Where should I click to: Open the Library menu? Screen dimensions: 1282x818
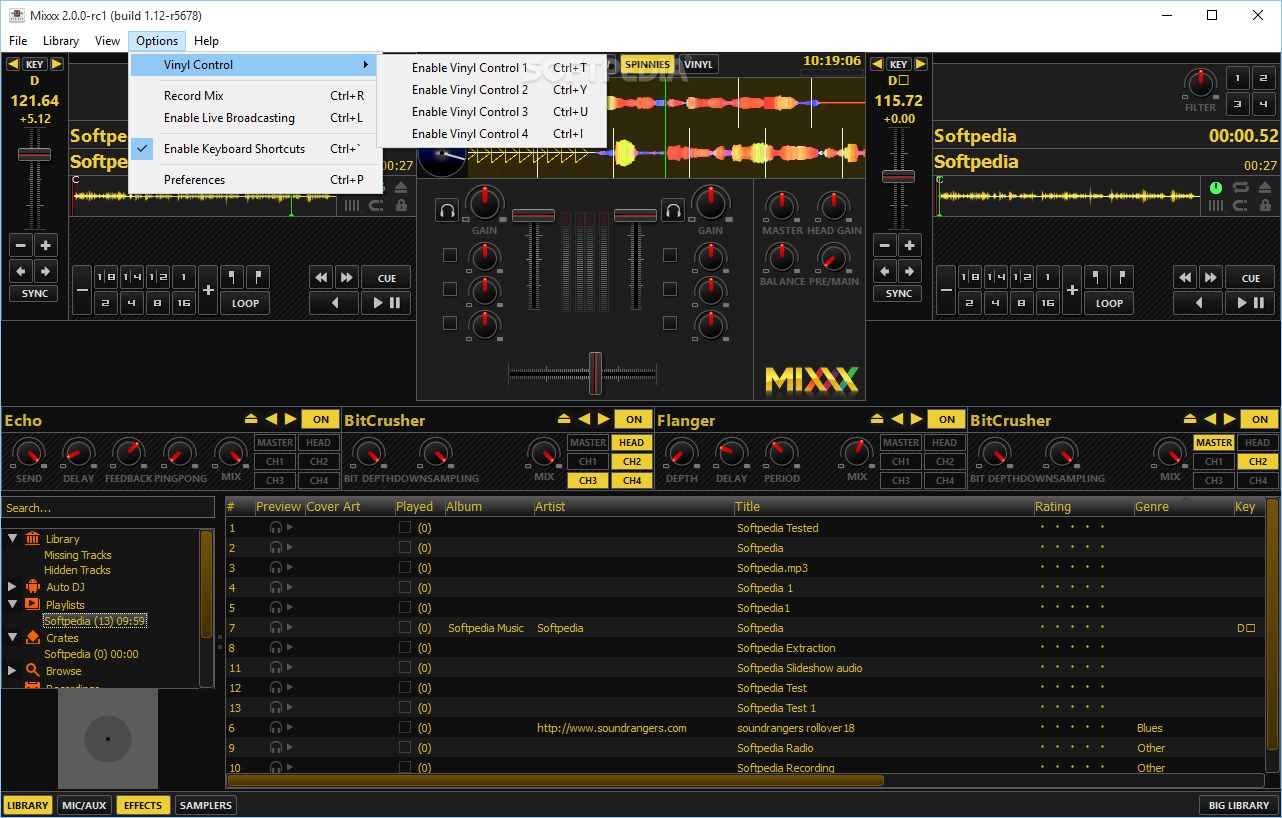[61, 41]
